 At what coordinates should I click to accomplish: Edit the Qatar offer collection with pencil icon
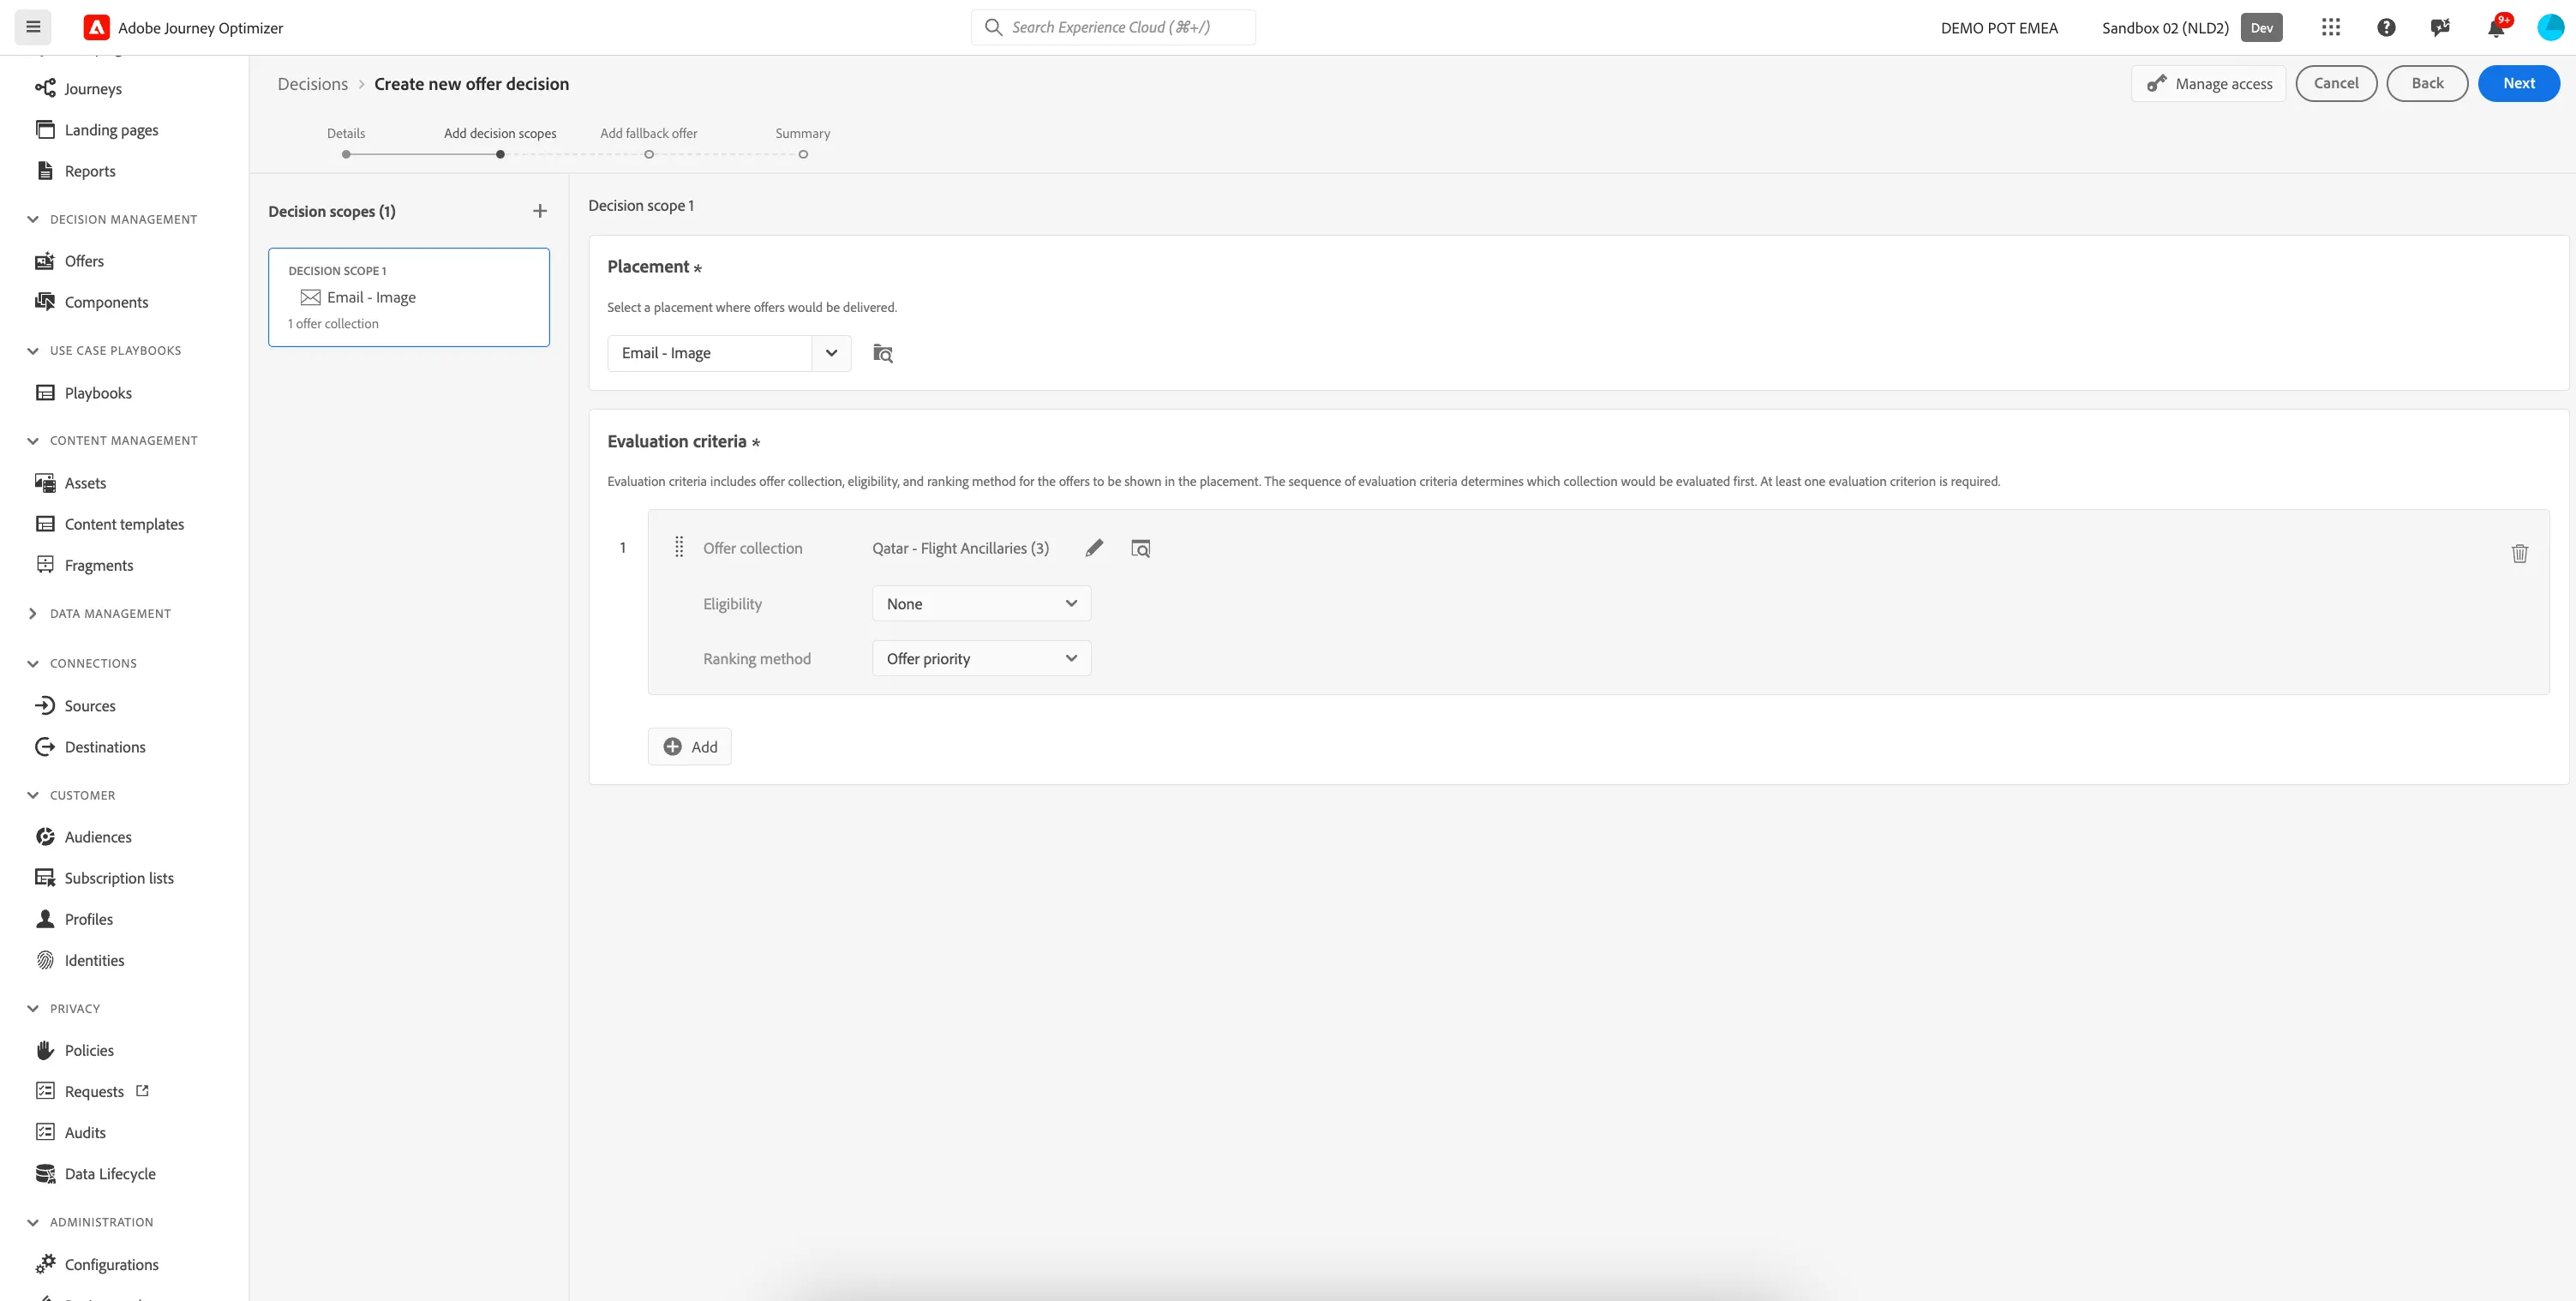tap(1094, 548)
